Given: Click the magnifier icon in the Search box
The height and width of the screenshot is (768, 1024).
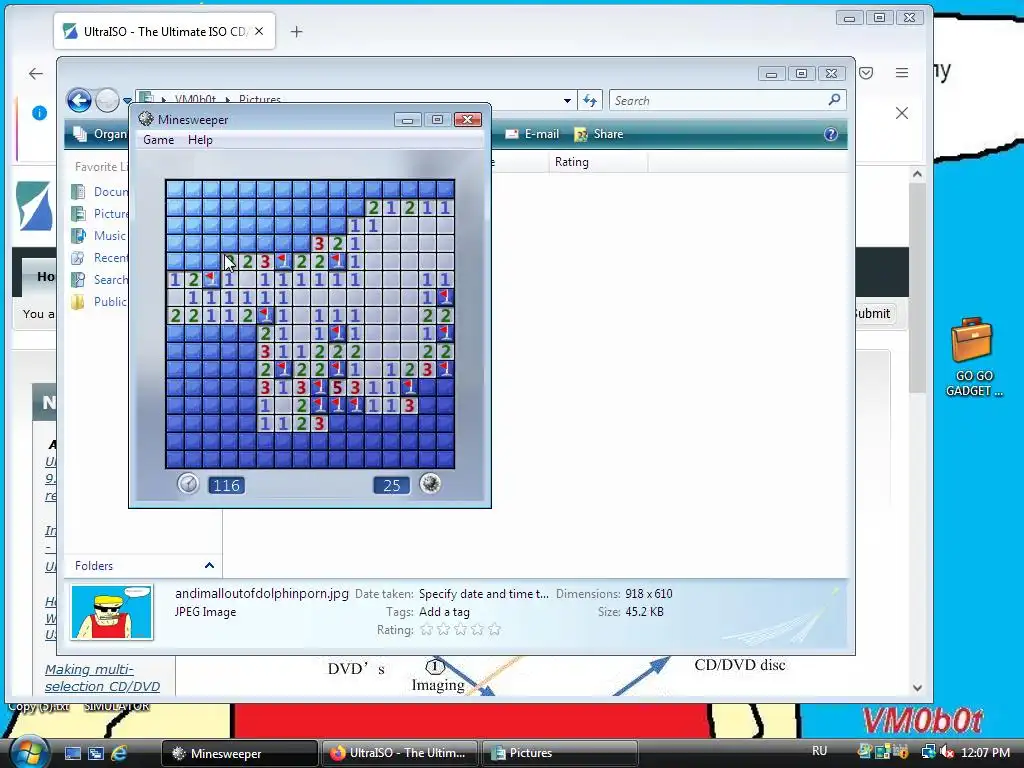Looking at the screenshot, I should (x=834, y=100).
